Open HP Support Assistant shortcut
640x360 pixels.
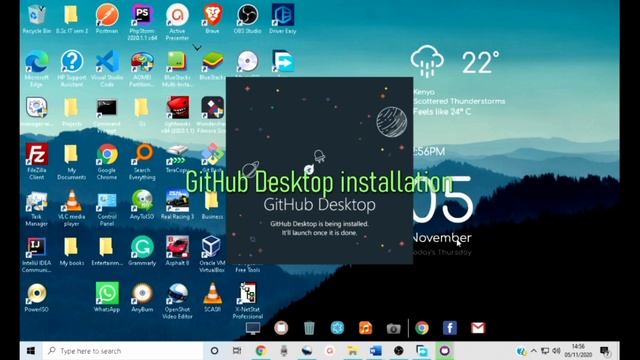tap(72, 68)
